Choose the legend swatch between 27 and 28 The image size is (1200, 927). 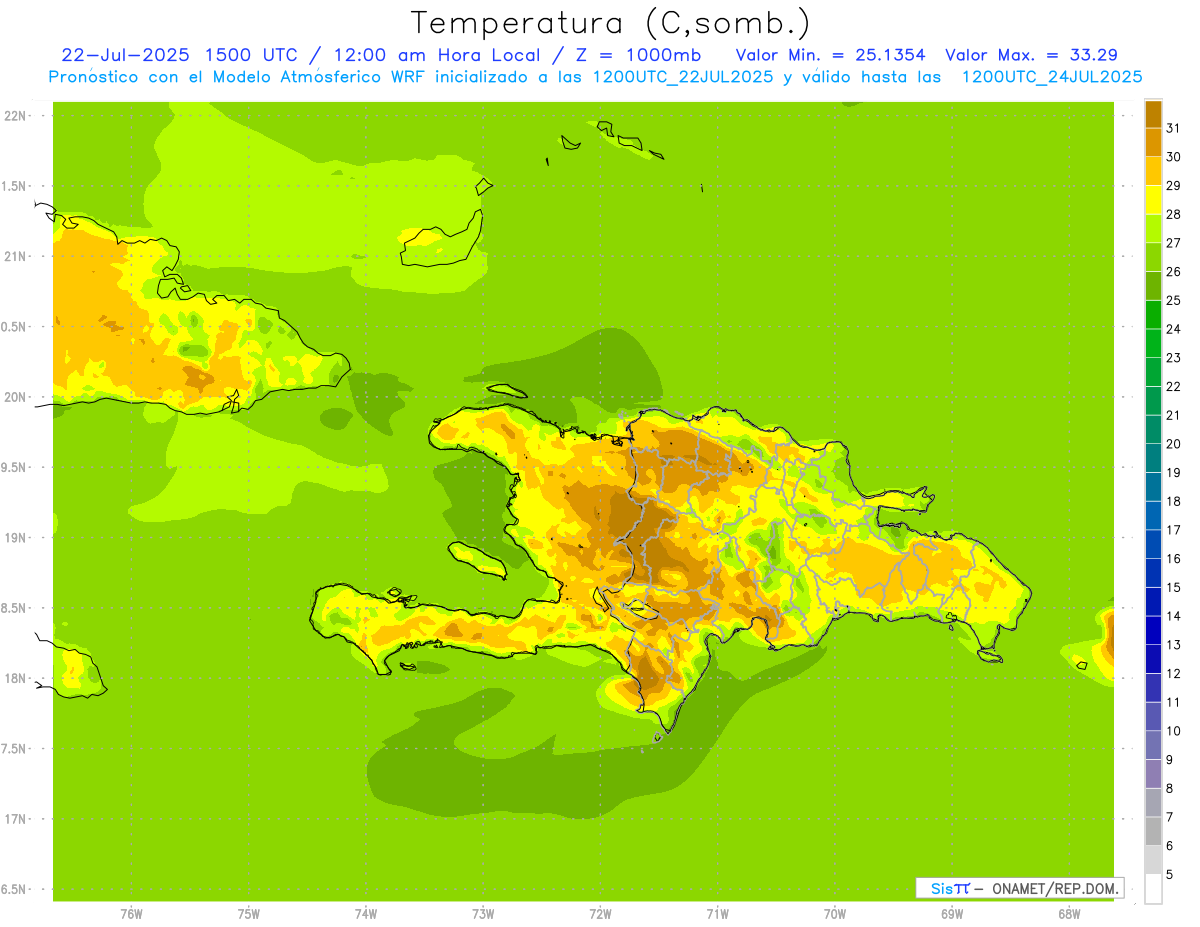(x=1153, y=228)
